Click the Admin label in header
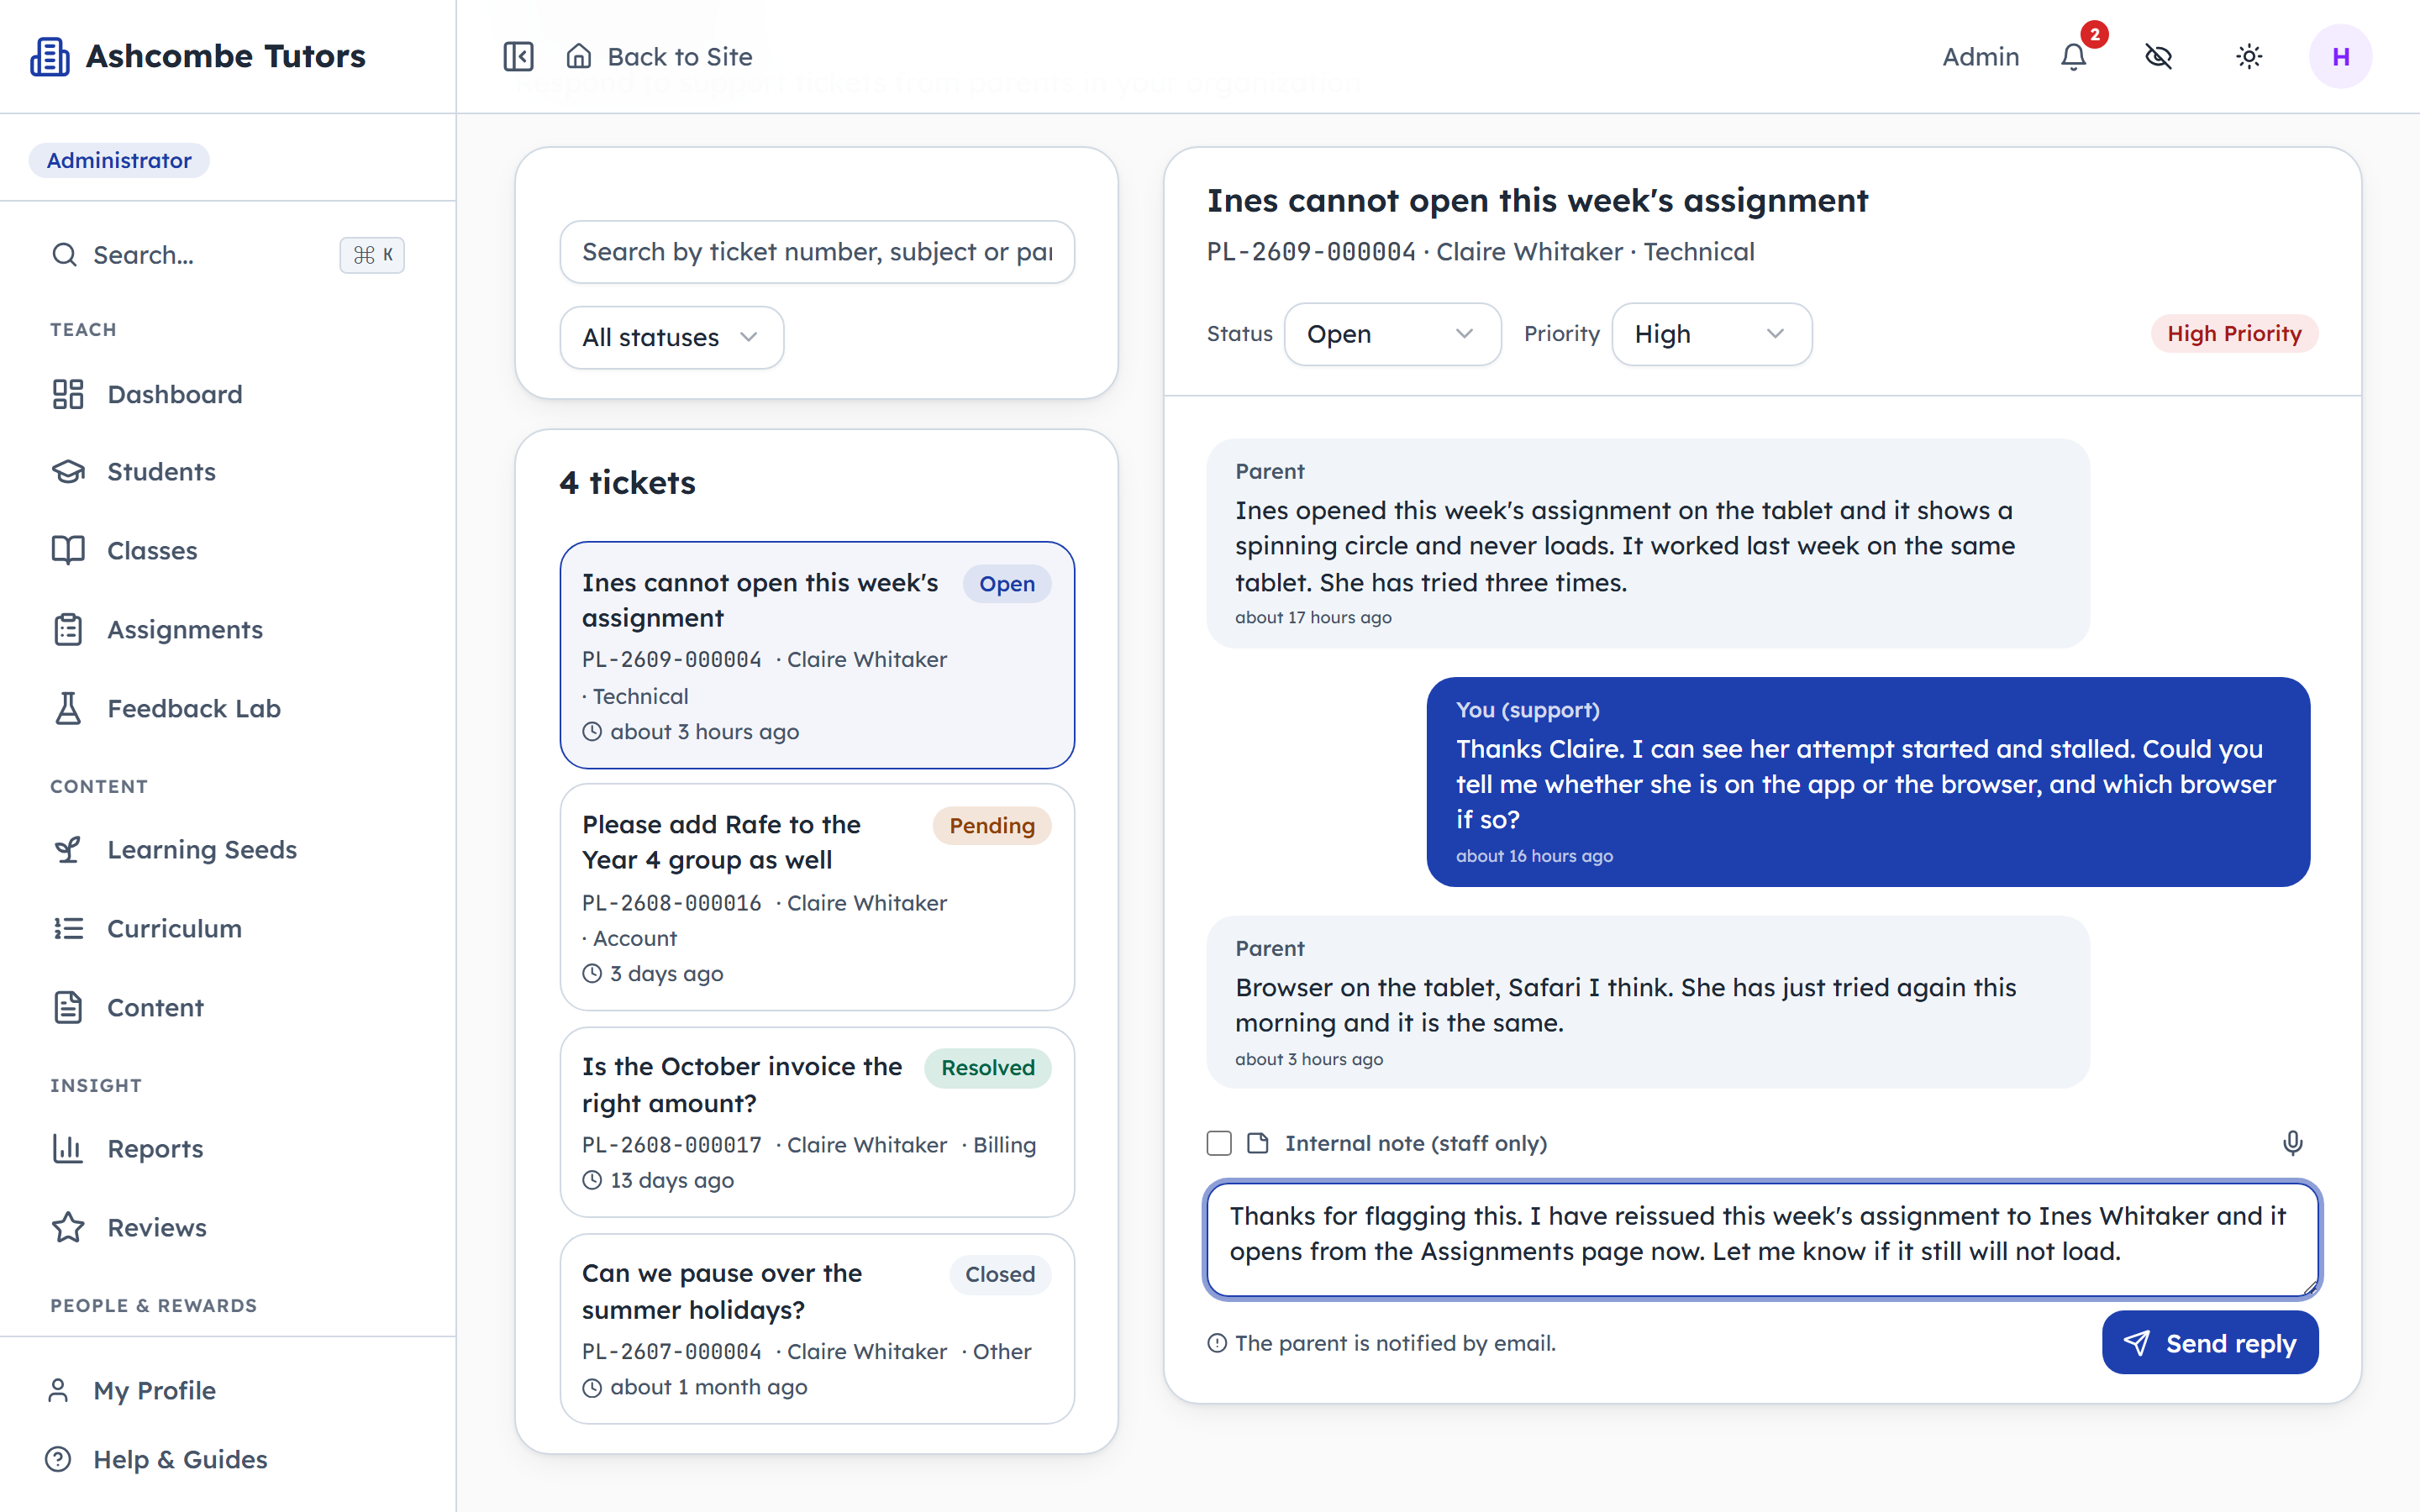The image size is (2420, 1512). (1980, 57)
